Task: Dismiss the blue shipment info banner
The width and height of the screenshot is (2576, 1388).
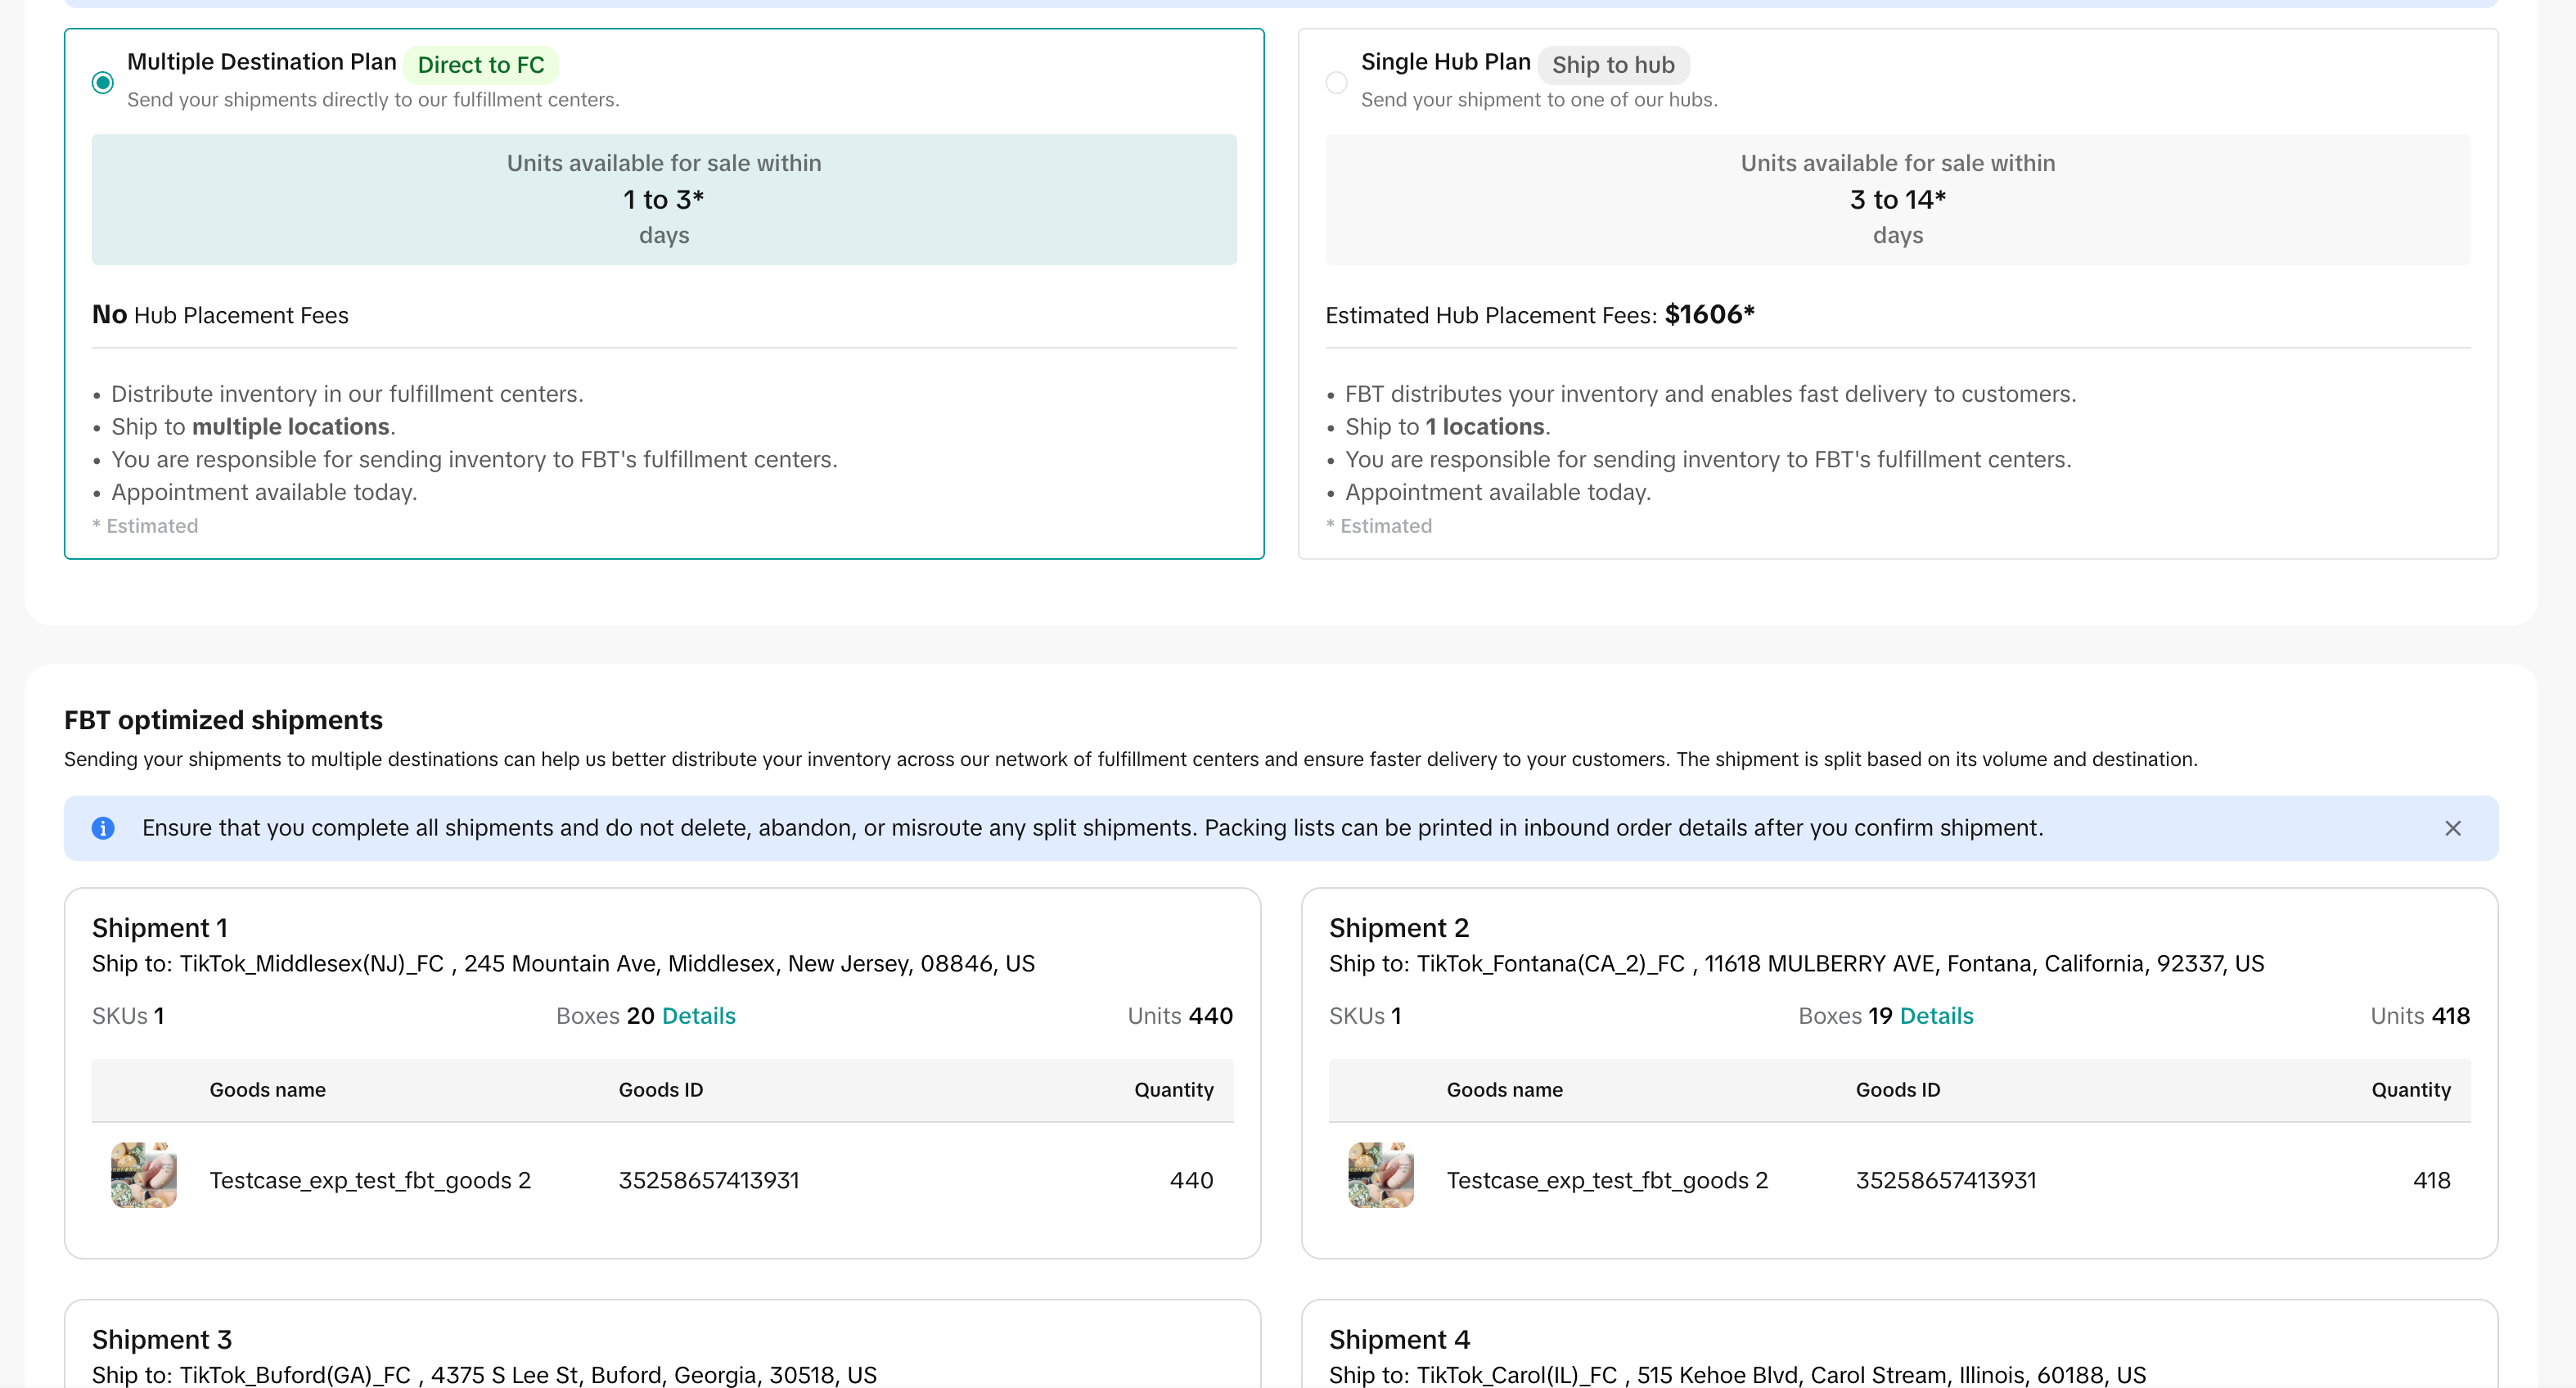Action: (2452, 828)
